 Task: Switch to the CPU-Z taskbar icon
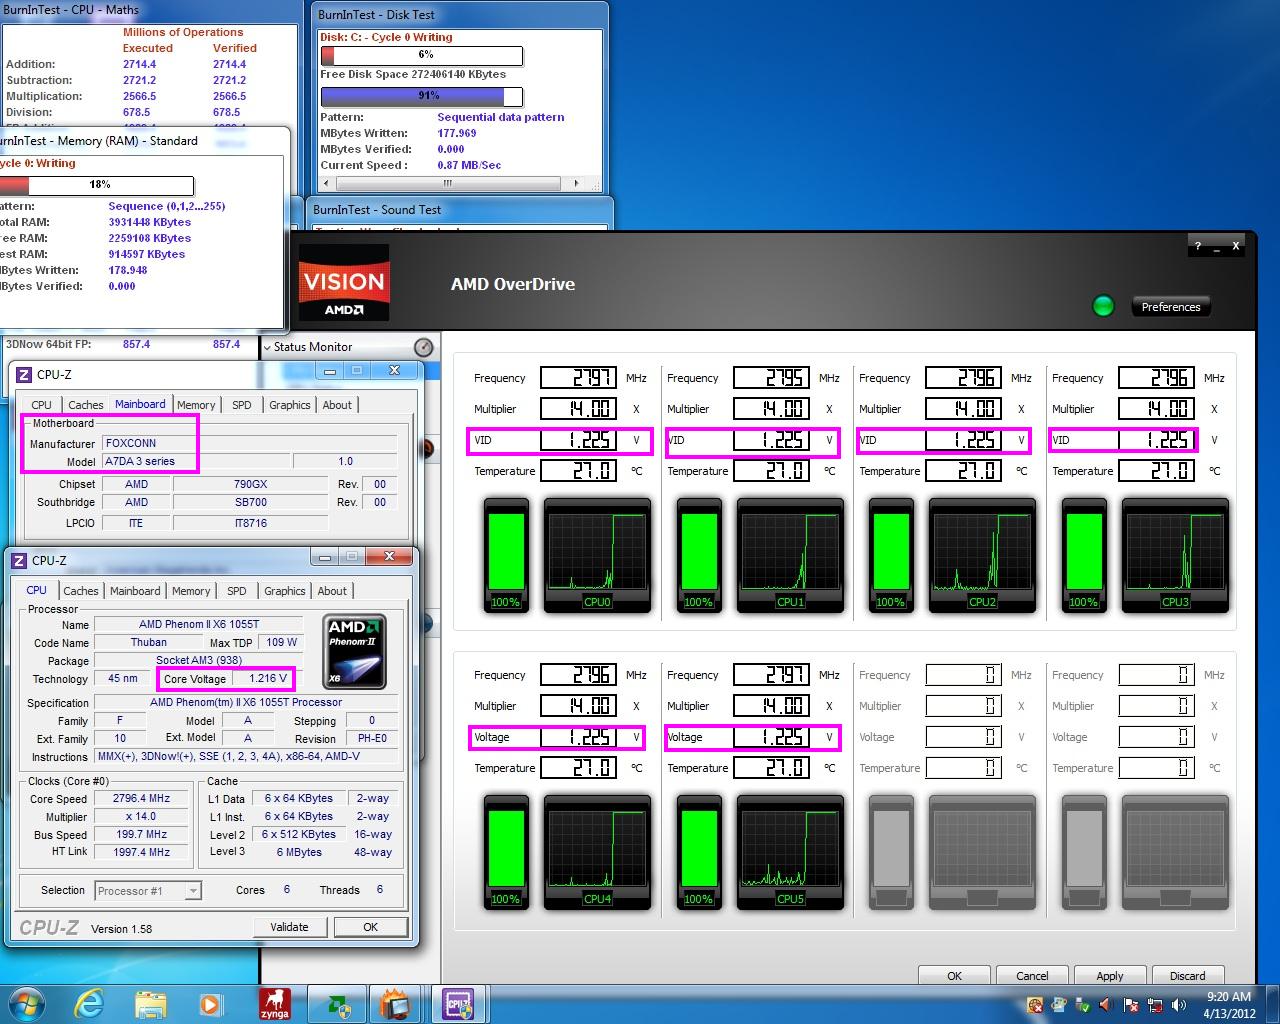pyautogui.click(x=459, y=1004)
